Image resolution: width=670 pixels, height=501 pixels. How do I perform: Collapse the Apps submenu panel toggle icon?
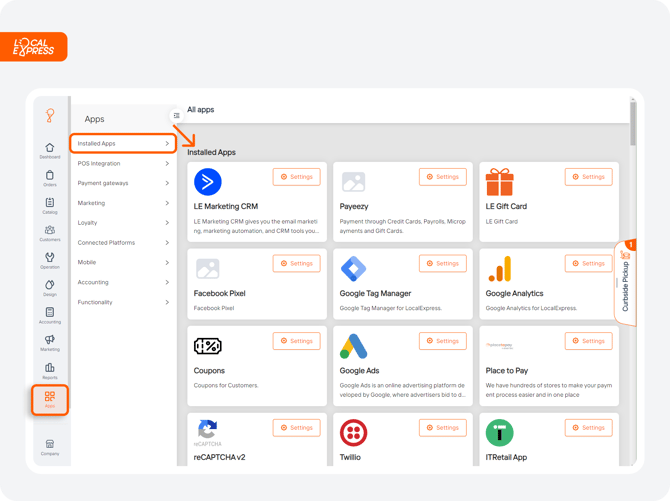tap(176, 115)
